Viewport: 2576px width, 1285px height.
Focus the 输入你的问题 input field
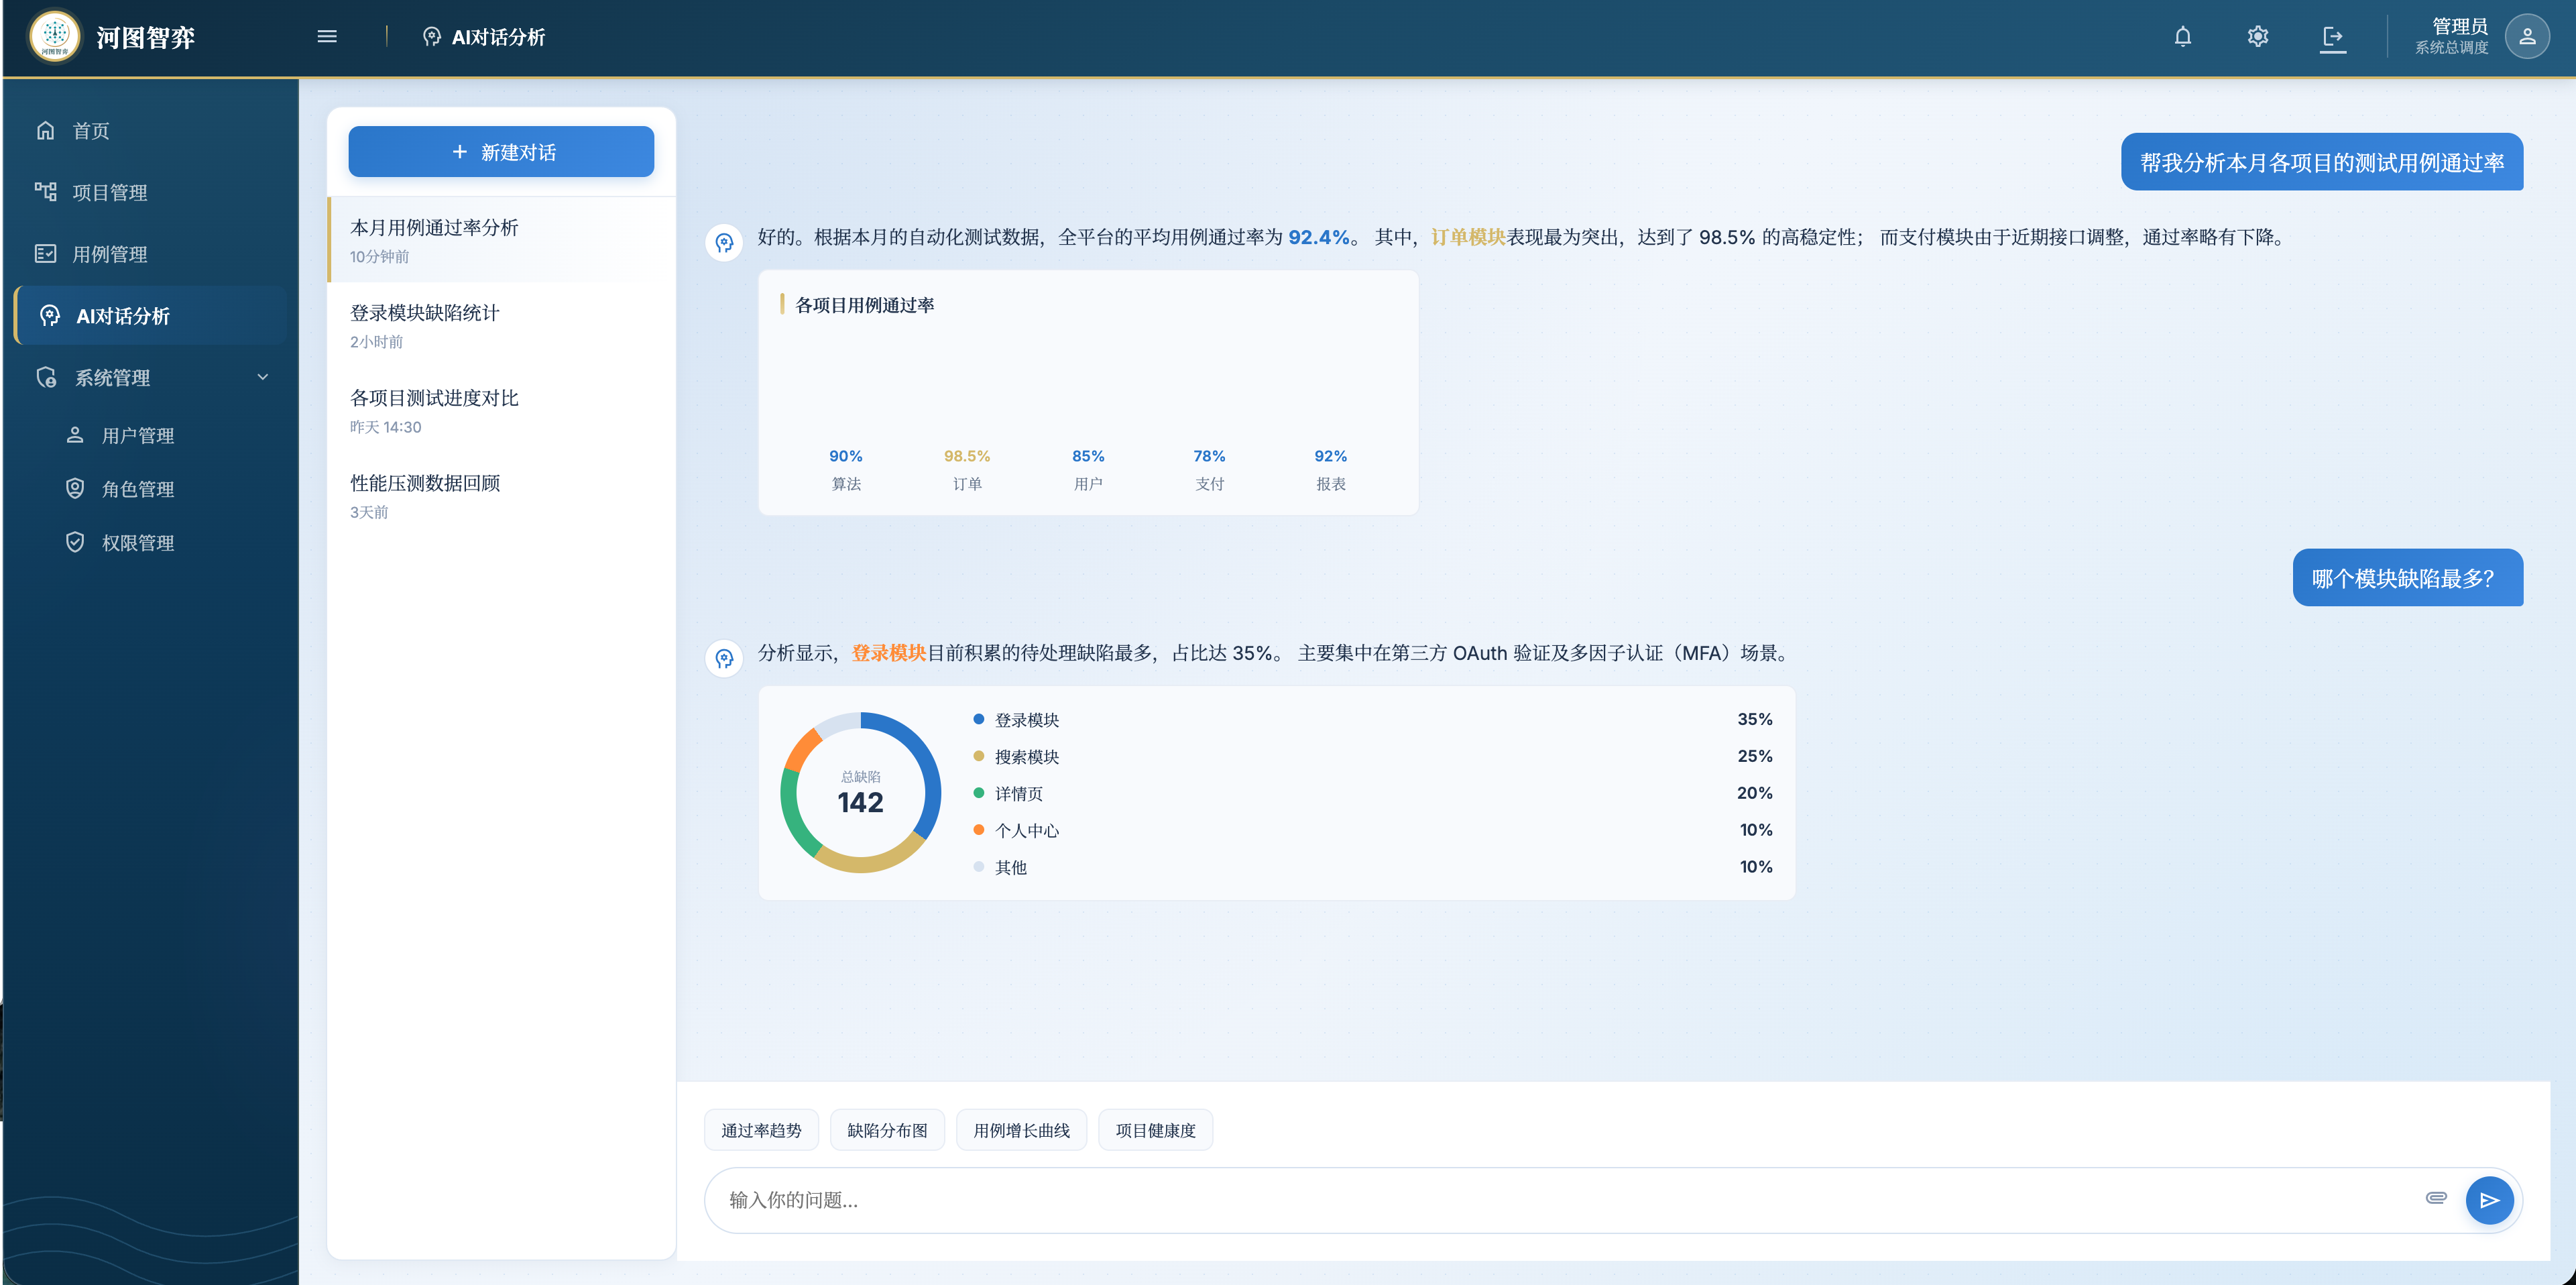[x=1560, y=1200]
